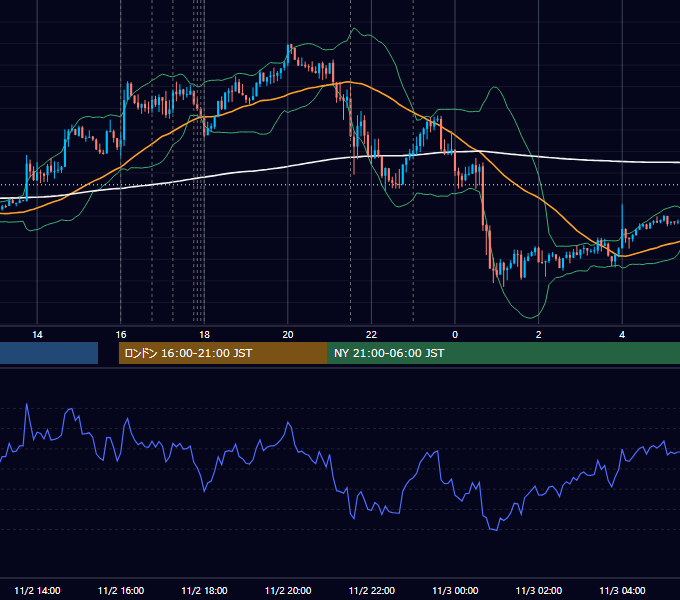680x600 pixels.
Task: Click the hour label 0 on price chart axis
Action: coord(455,335)
